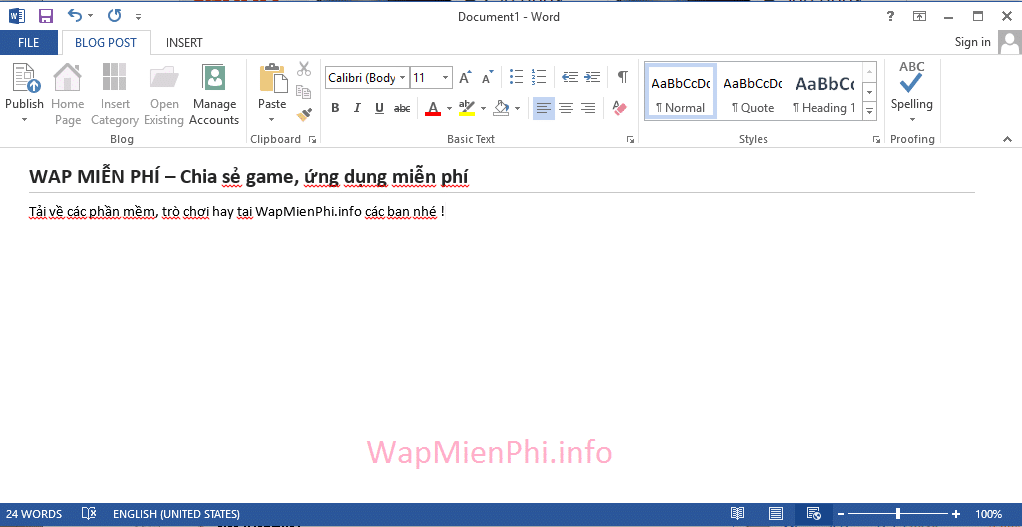
Task: Open the FILE tab
Action: click(x=29, y=42)
